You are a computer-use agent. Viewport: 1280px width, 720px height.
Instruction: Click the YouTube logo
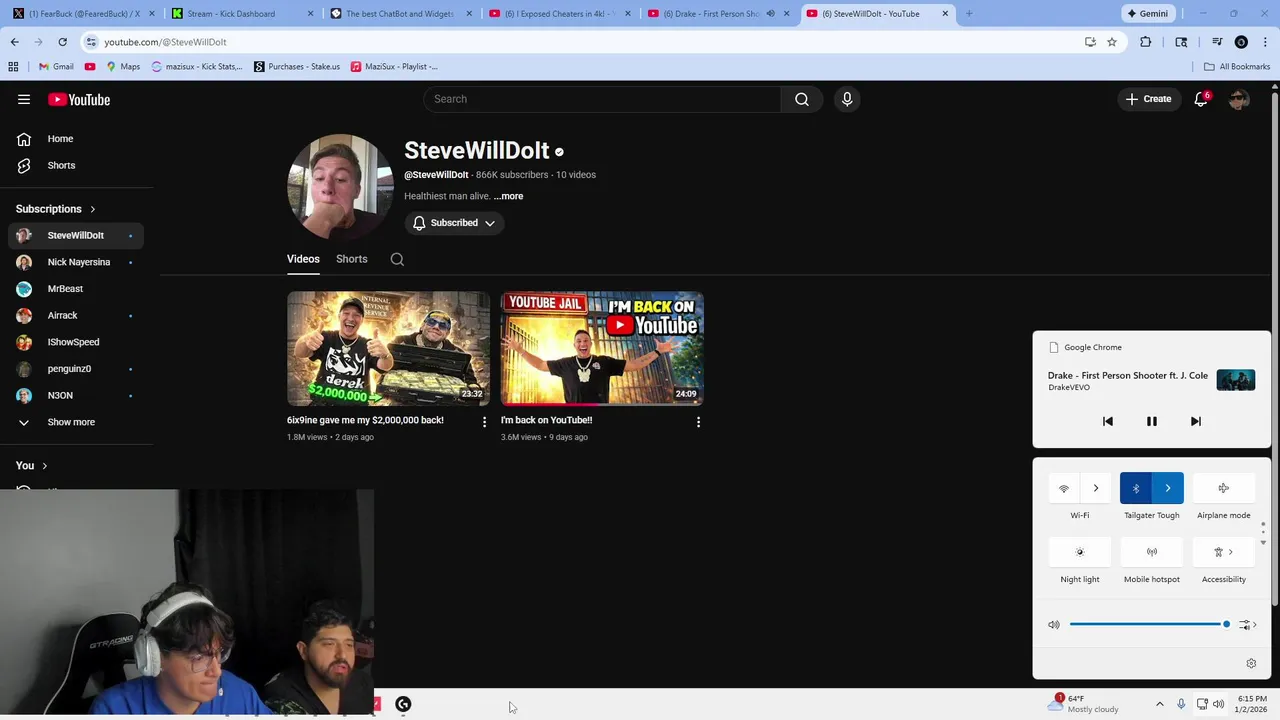79,99
